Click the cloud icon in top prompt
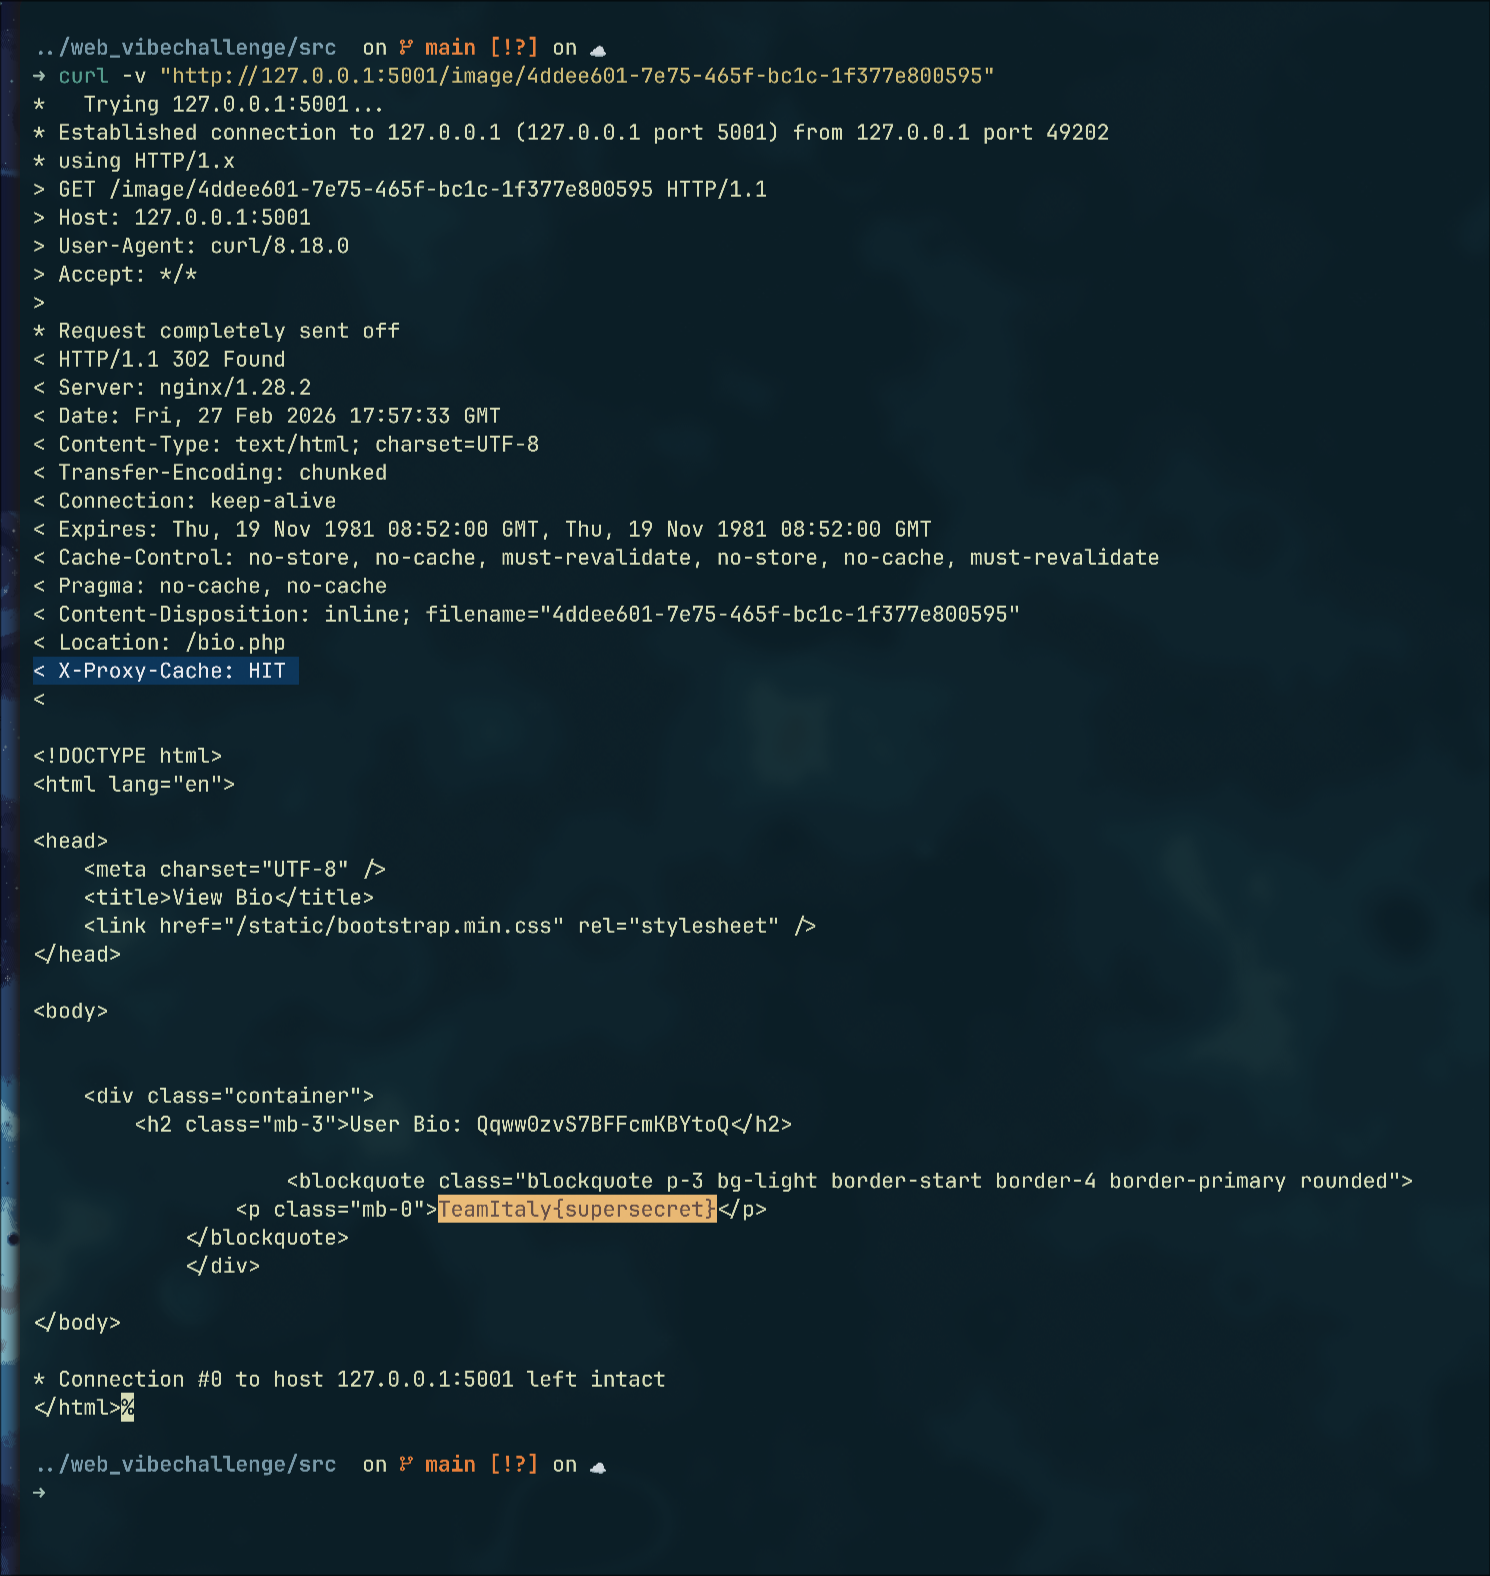 (x=598, y=50)
